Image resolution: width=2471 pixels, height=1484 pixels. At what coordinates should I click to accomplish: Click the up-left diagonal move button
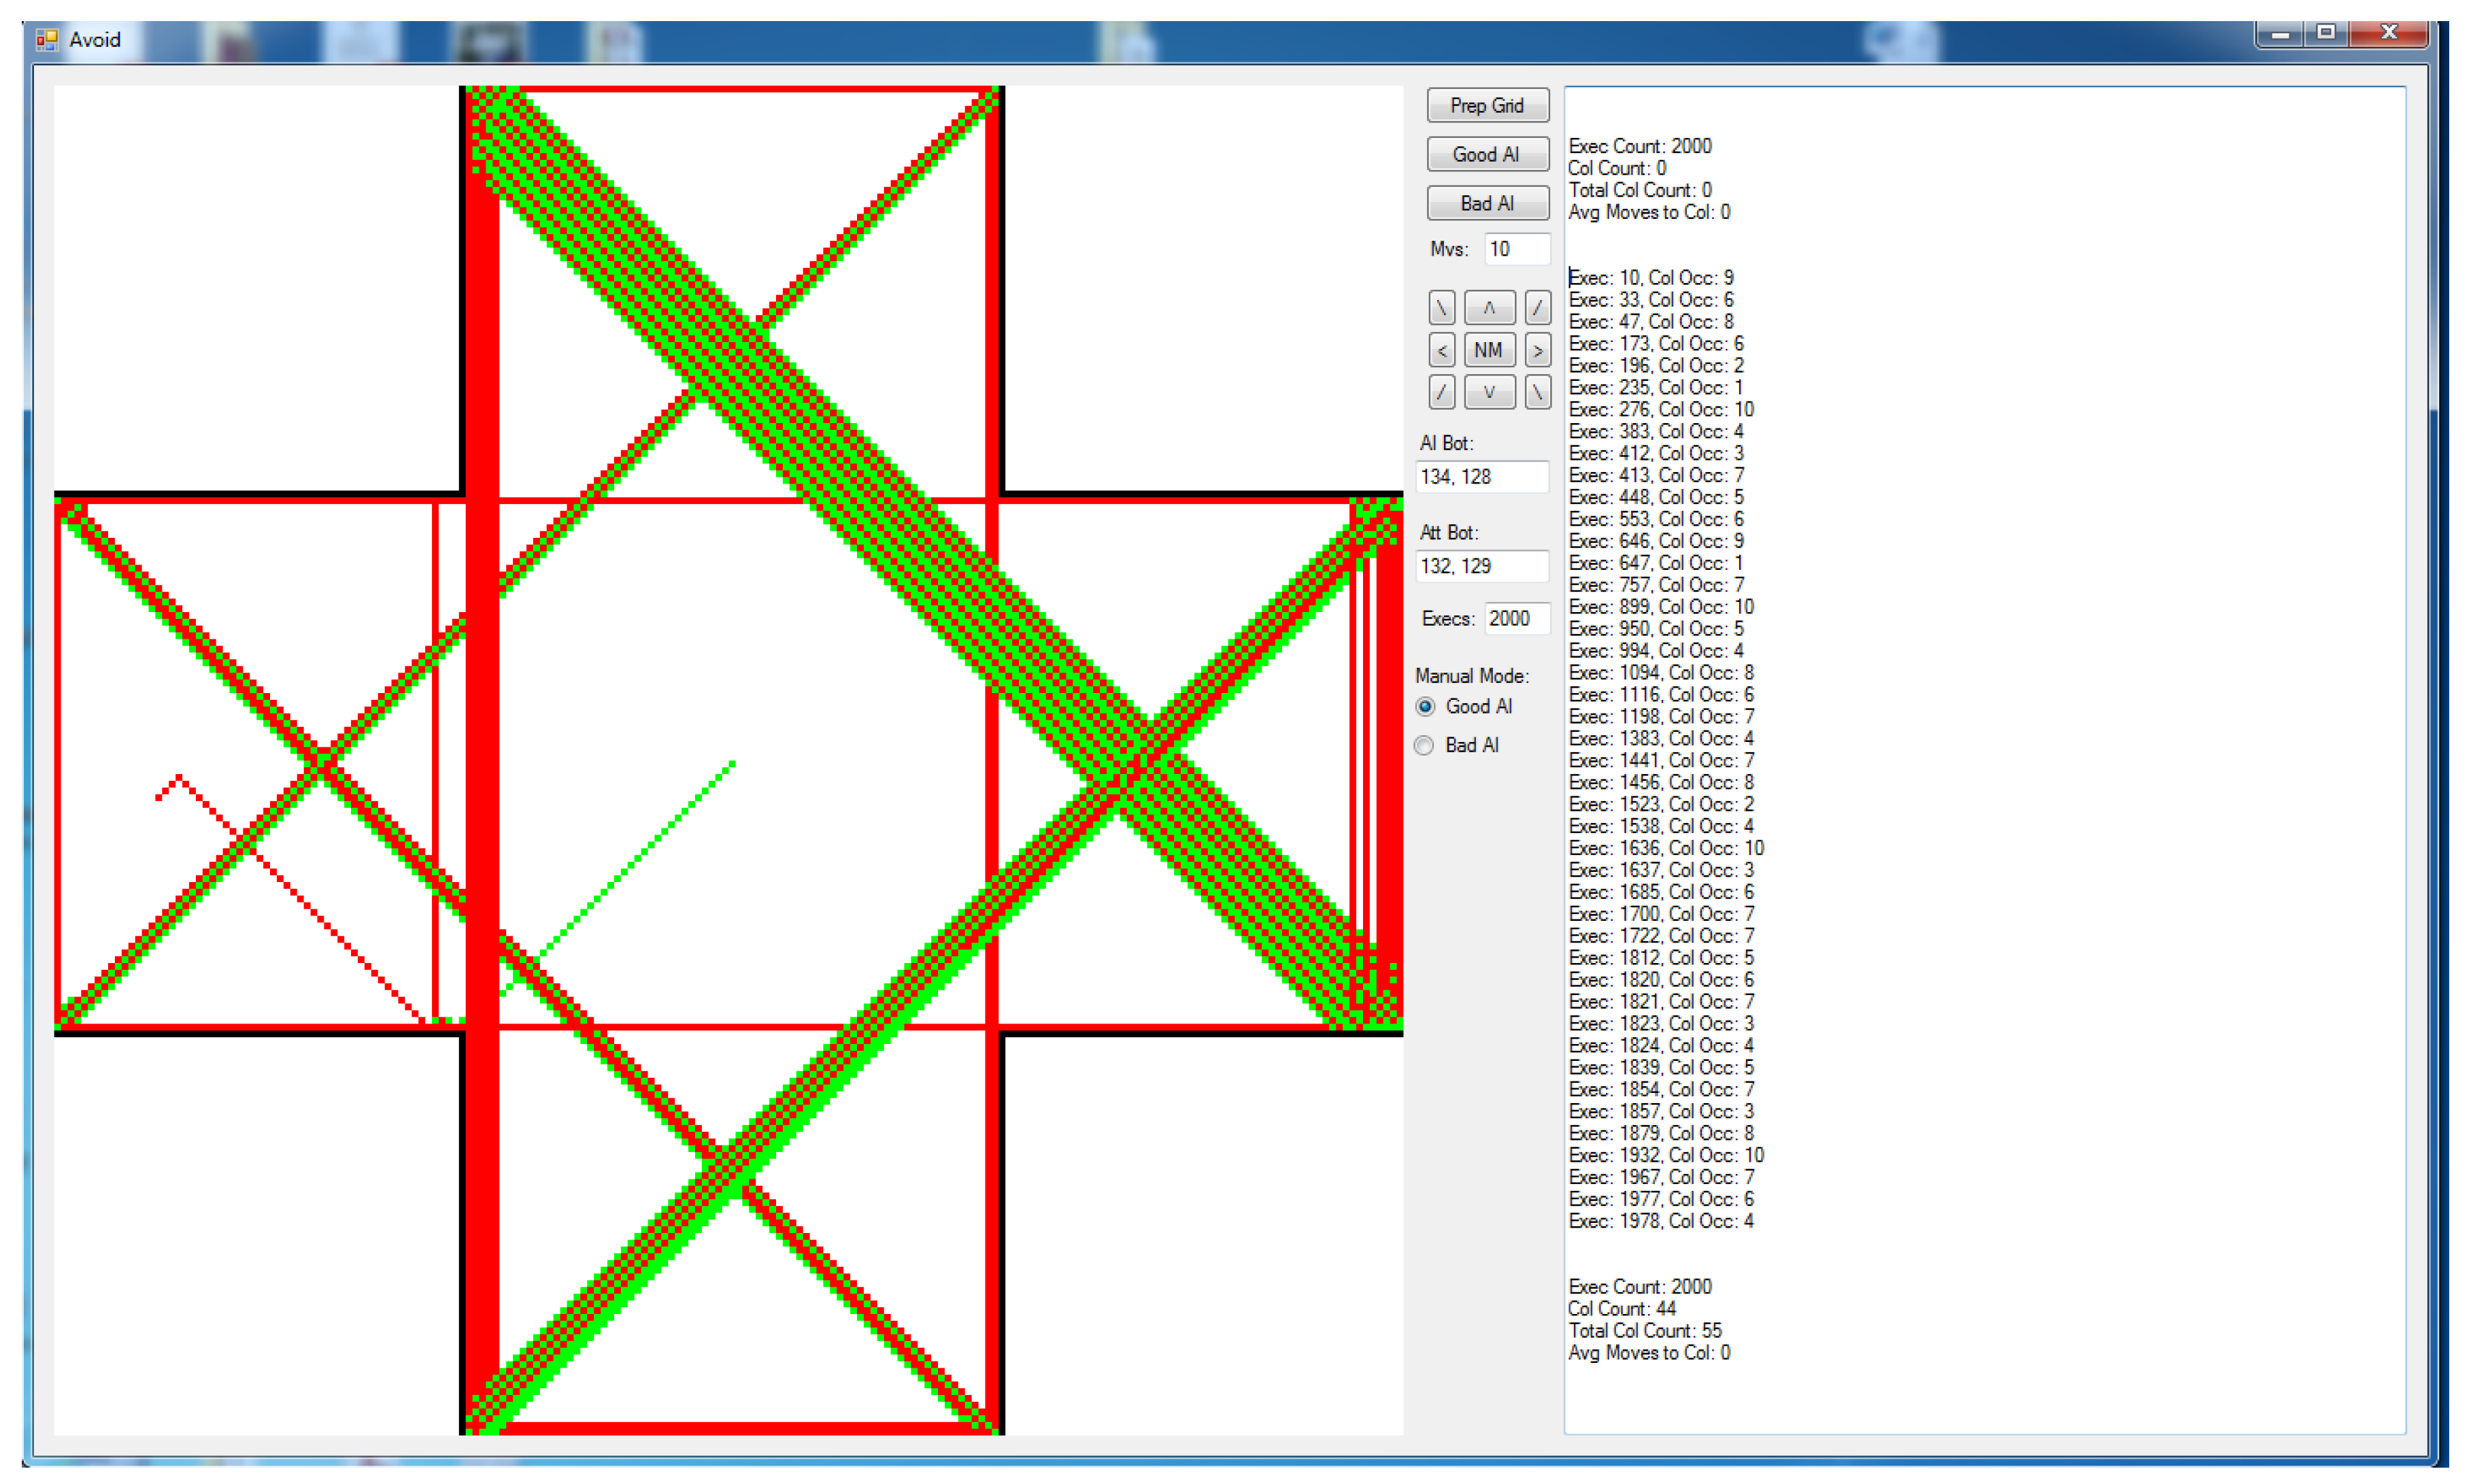1441,308
